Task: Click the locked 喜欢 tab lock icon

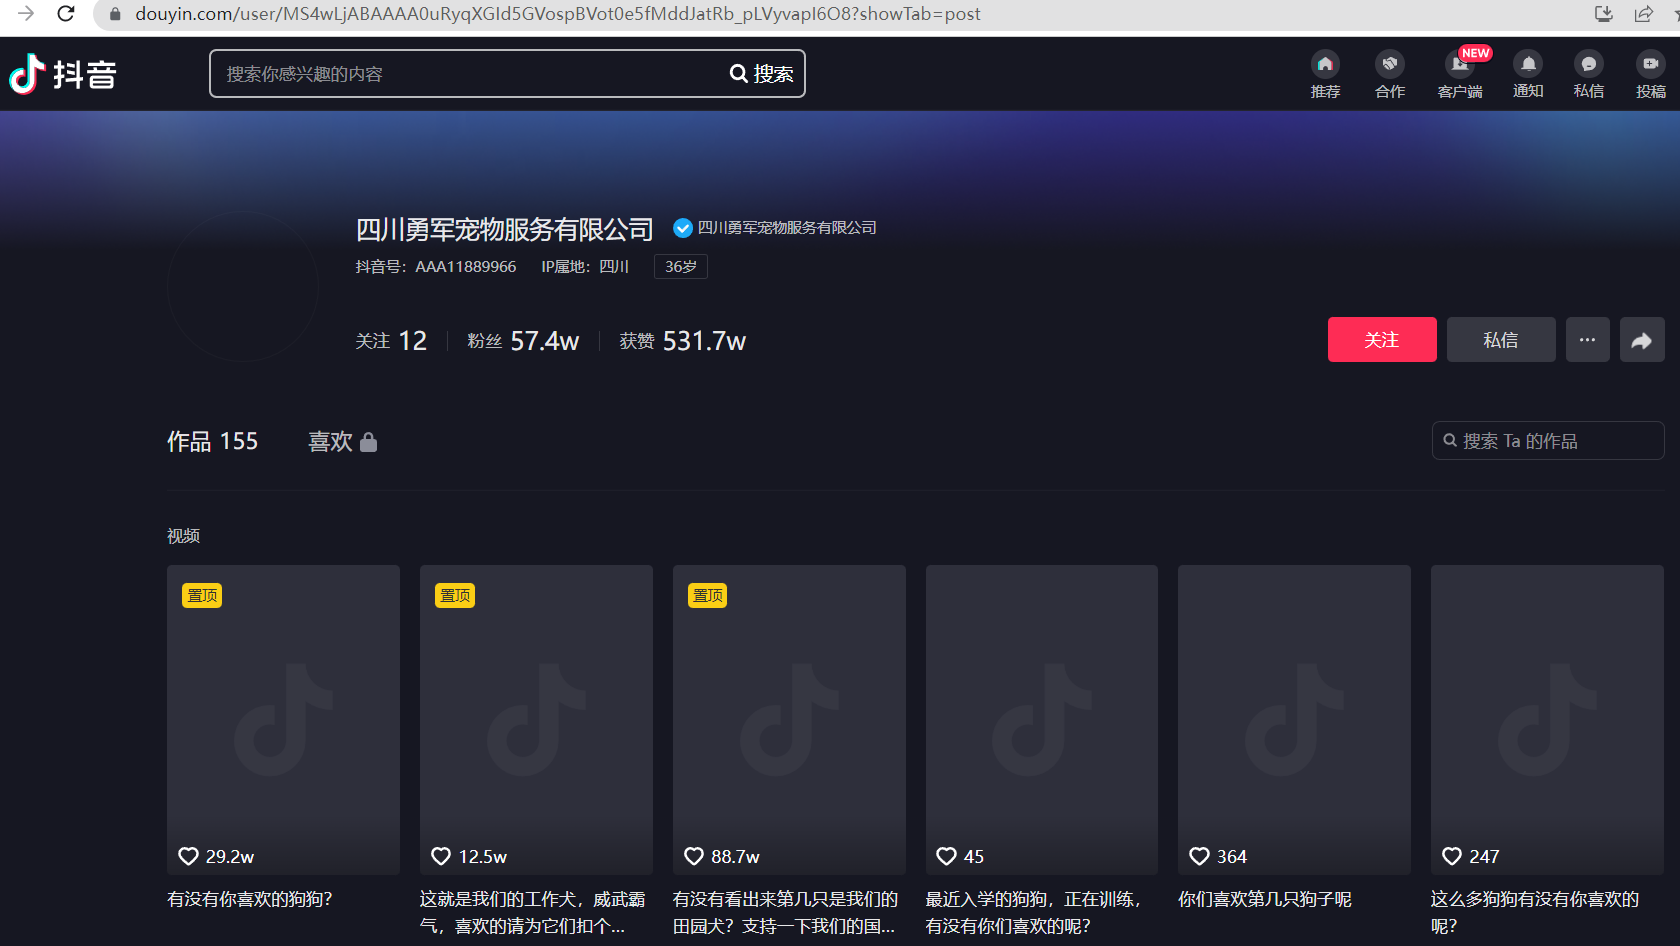Action: click(369, 441)
